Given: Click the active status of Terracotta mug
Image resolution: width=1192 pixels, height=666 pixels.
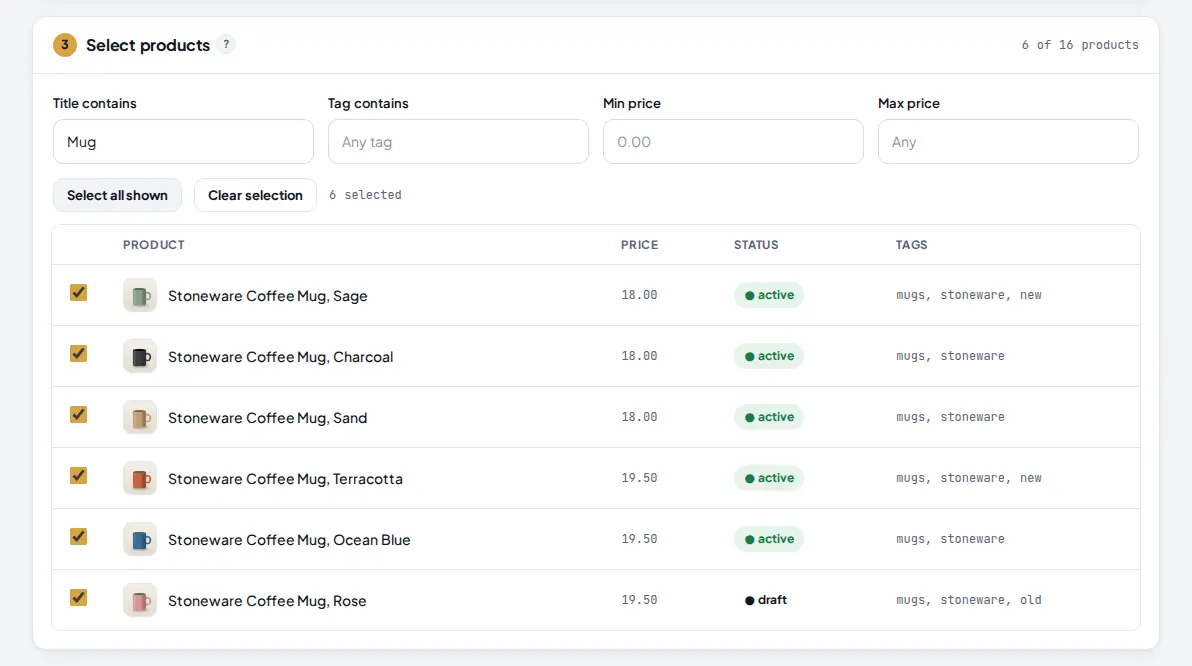Looking at the screenshot, I should coord(769,477).
